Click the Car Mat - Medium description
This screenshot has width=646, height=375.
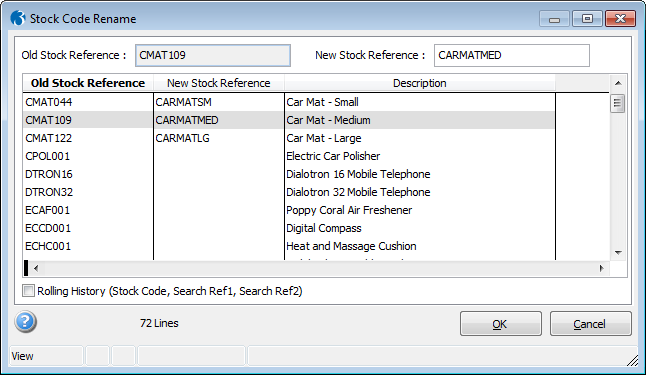[328, 120]
